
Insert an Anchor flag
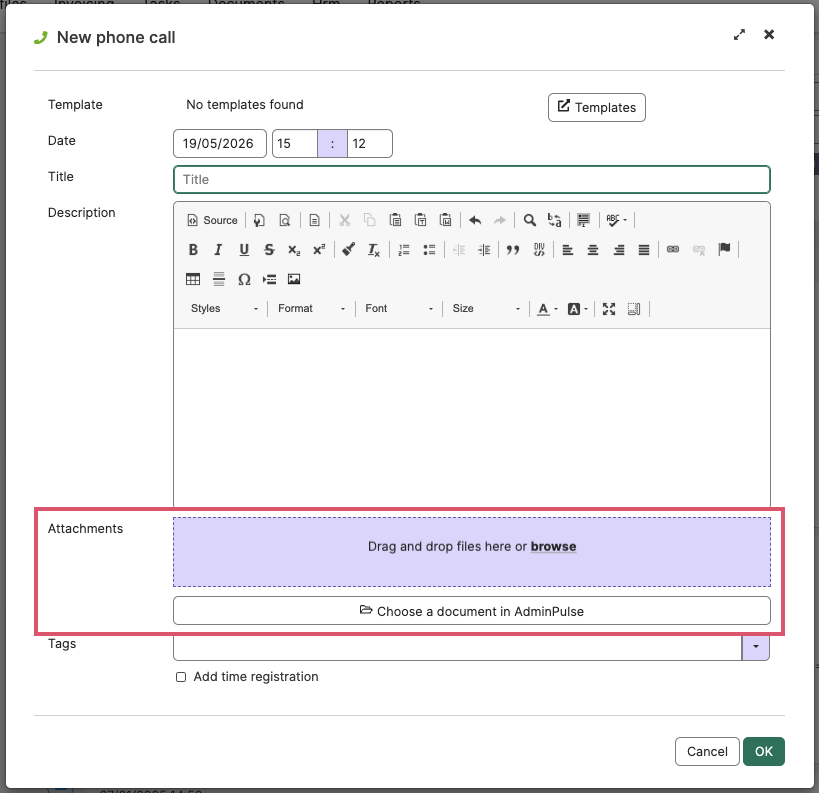tap(724, 250)
